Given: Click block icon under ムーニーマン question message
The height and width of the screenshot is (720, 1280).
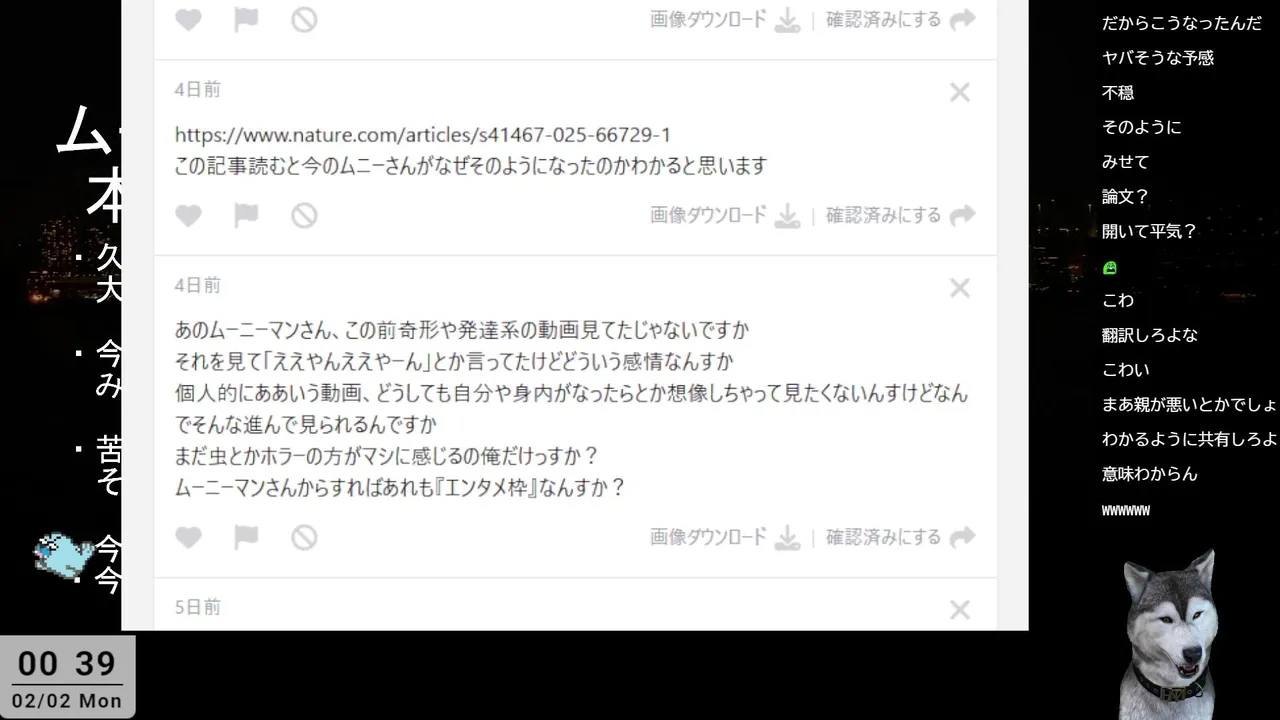Looking at the screenshot, I should [304, 538].
